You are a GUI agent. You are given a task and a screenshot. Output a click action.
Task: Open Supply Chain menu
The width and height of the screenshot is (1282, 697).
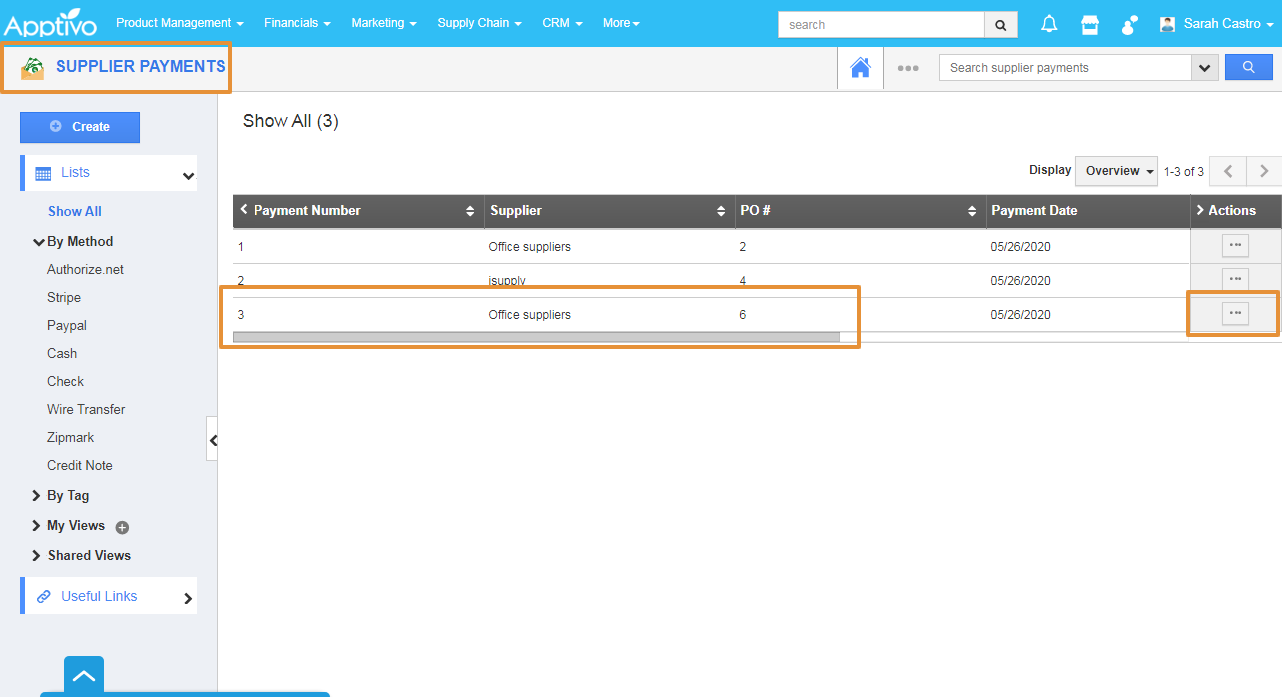click(479, 23)
